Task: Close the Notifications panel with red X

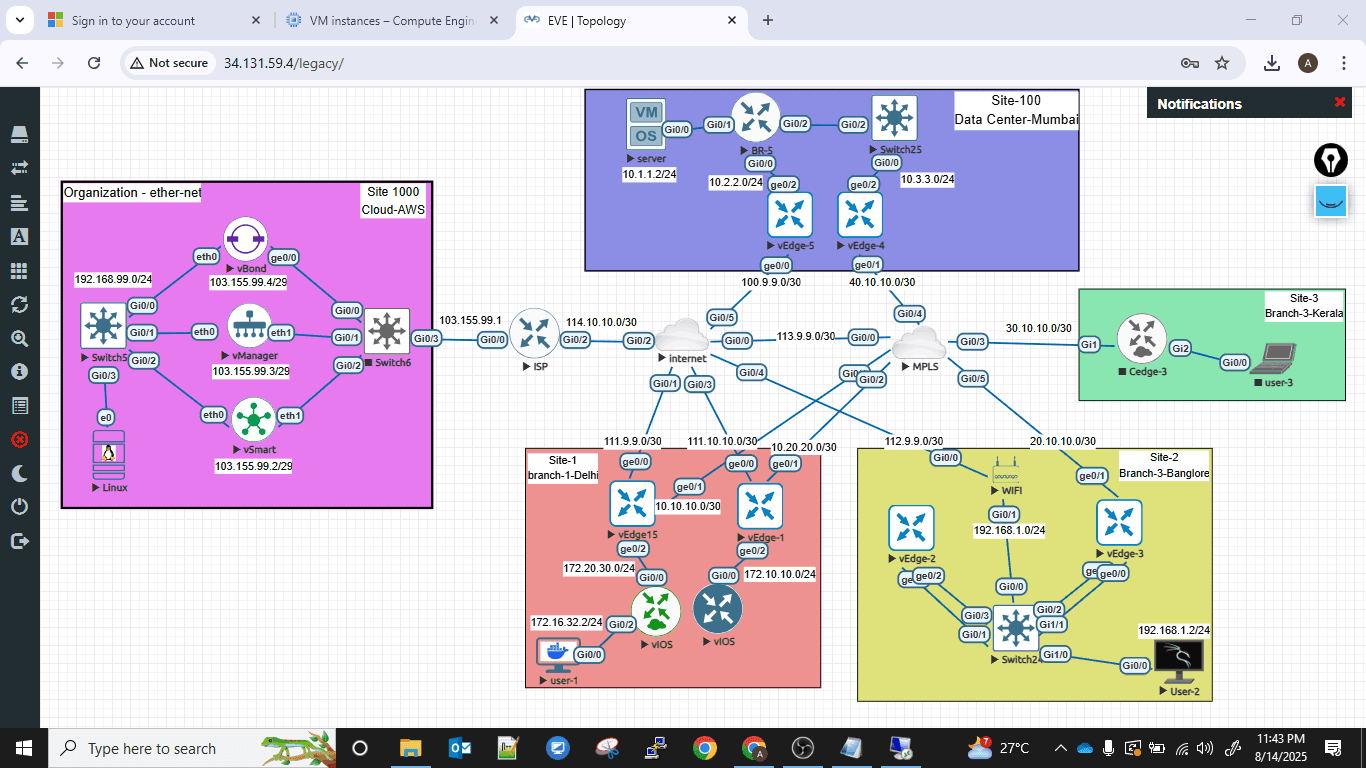Action: point(1340,102)
